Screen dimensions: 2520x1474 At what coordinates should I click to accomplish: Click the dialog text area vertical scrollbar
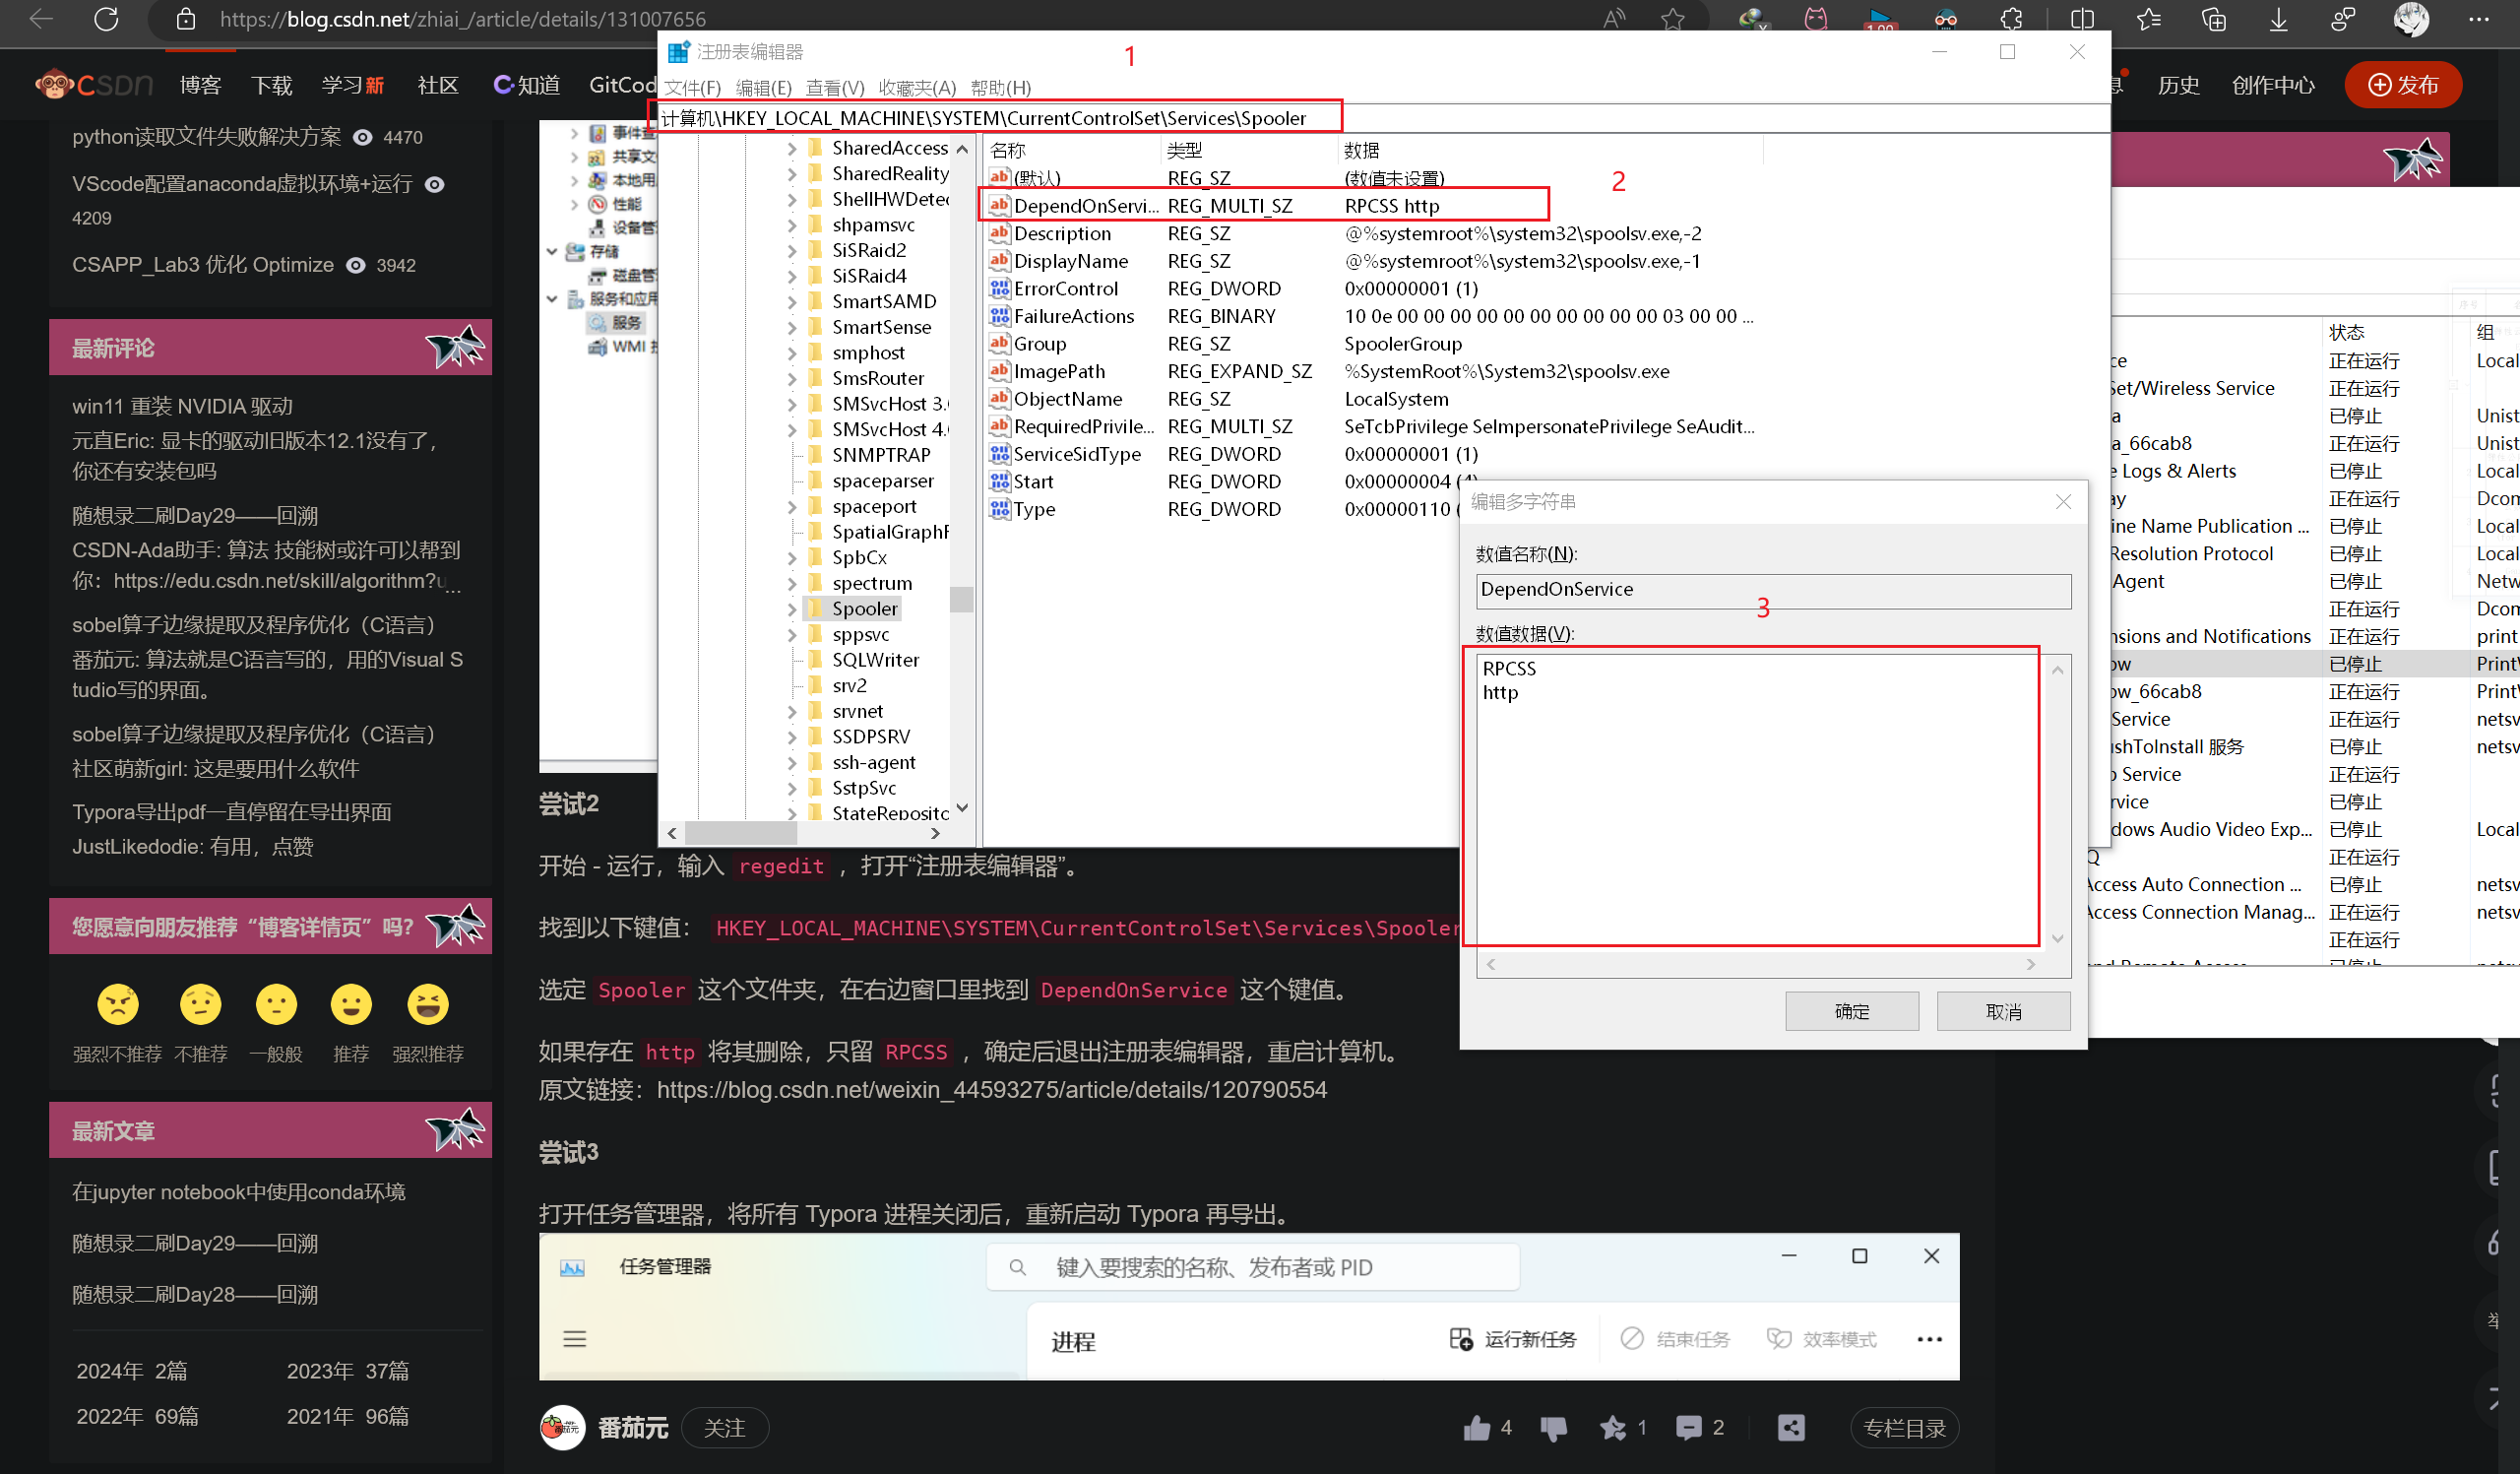pos(2057,804)
